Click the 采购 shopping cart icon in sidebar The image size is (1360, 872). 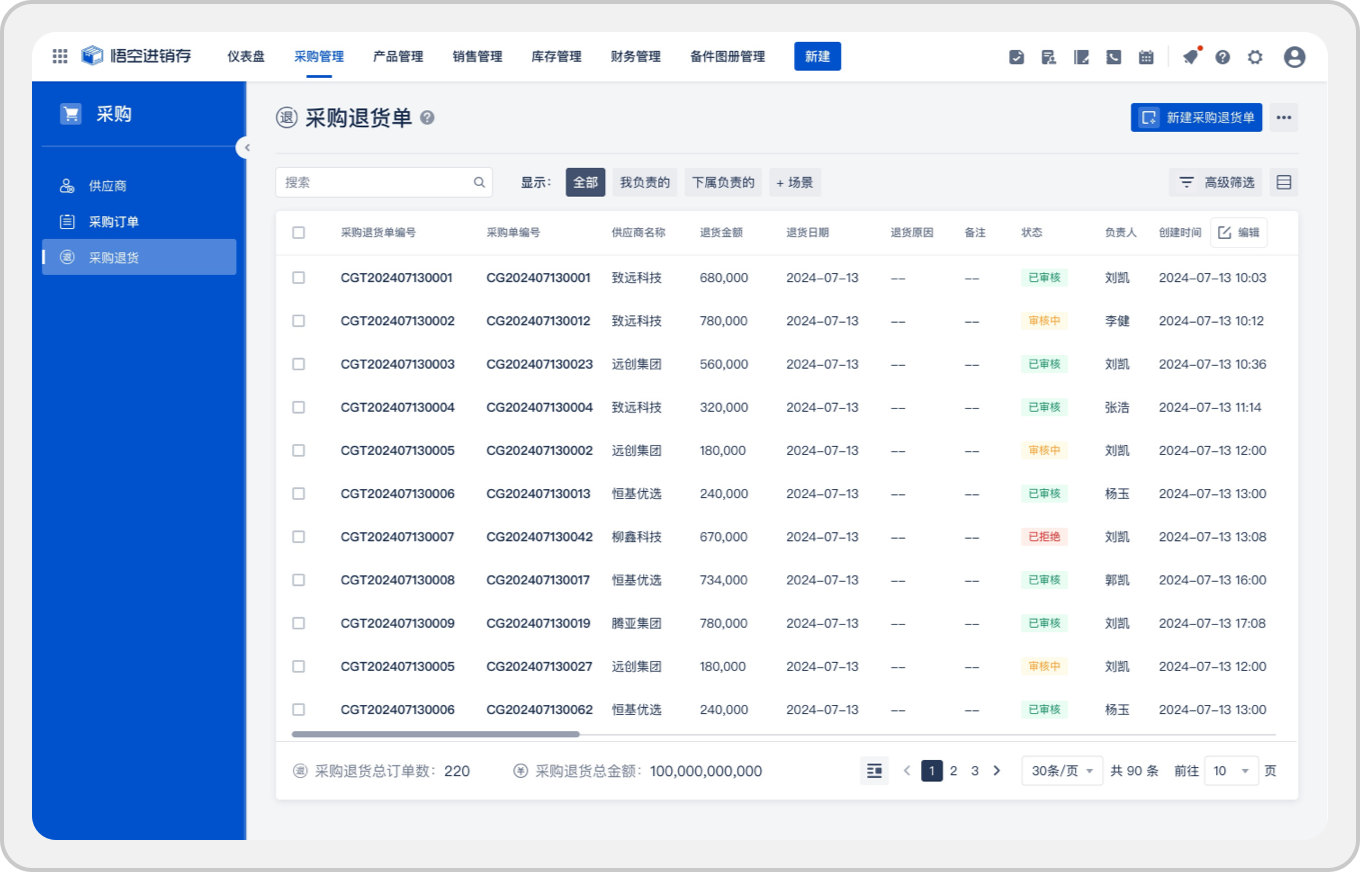pyautogui.click(x=71, y=114)
